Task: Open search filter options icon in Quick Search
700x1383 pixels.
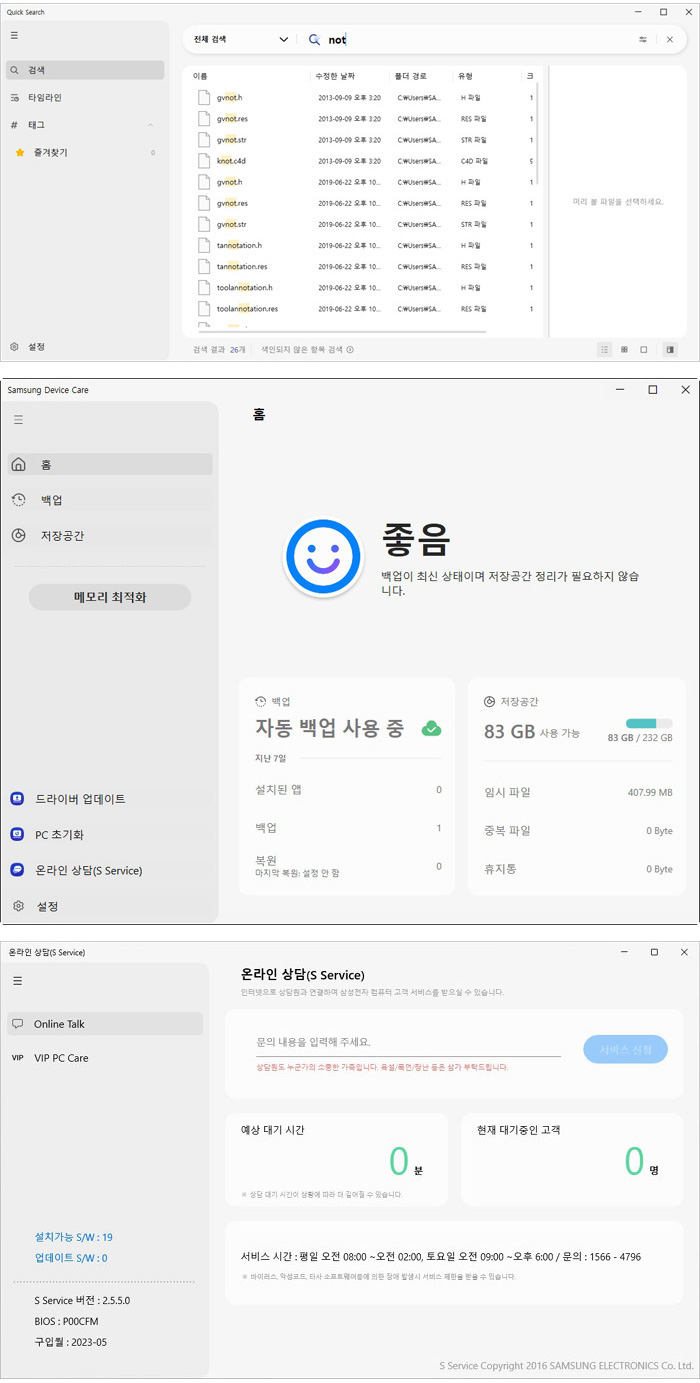Action: (643, 39)
